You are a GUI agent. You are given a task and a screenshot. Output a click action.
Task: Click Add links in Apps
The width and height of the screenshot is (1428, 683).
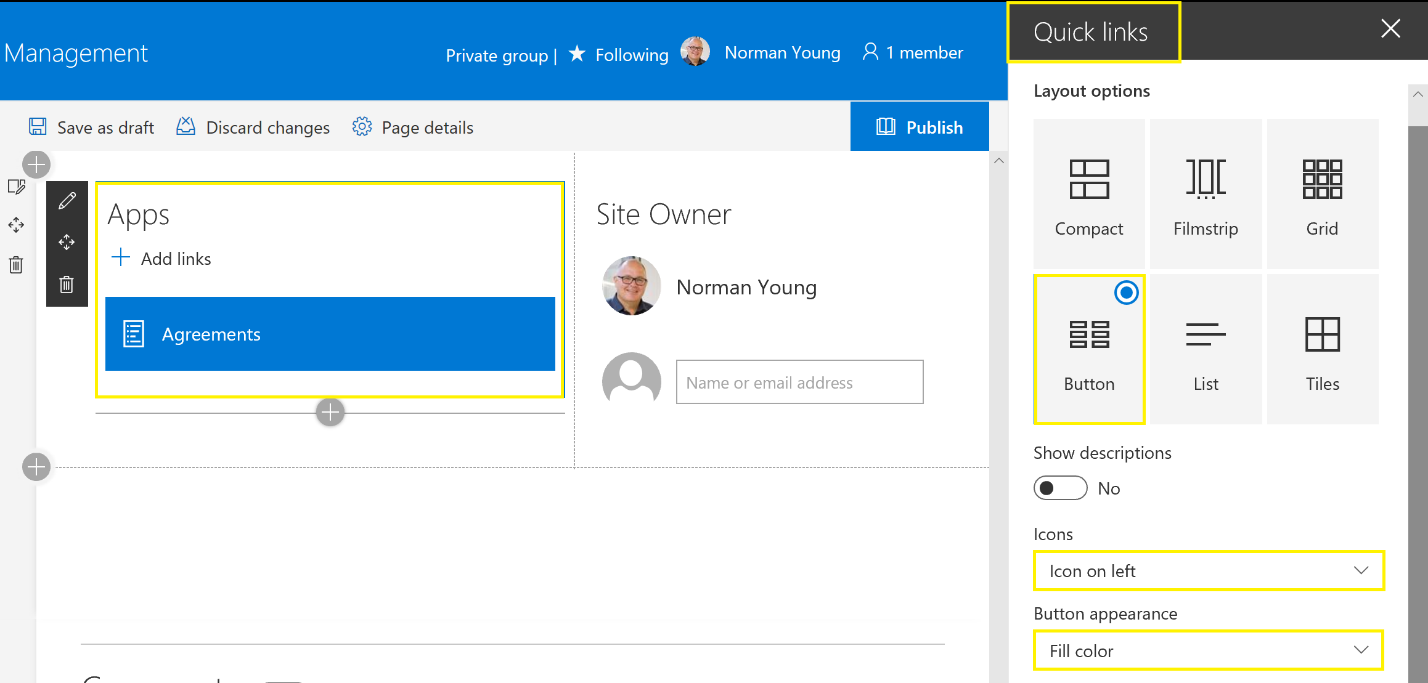[161, 259]
